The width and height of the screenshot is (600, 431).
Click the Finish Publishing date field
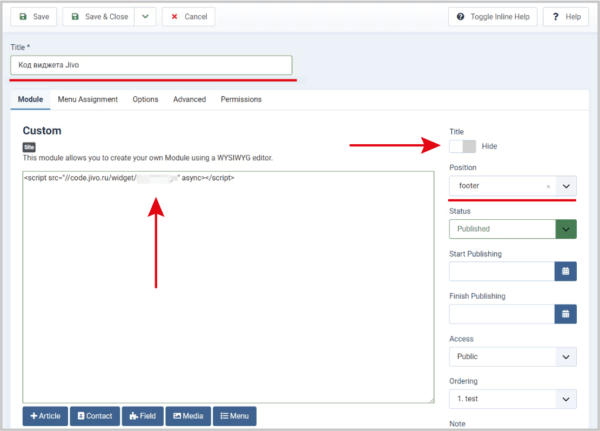[502, 314]
